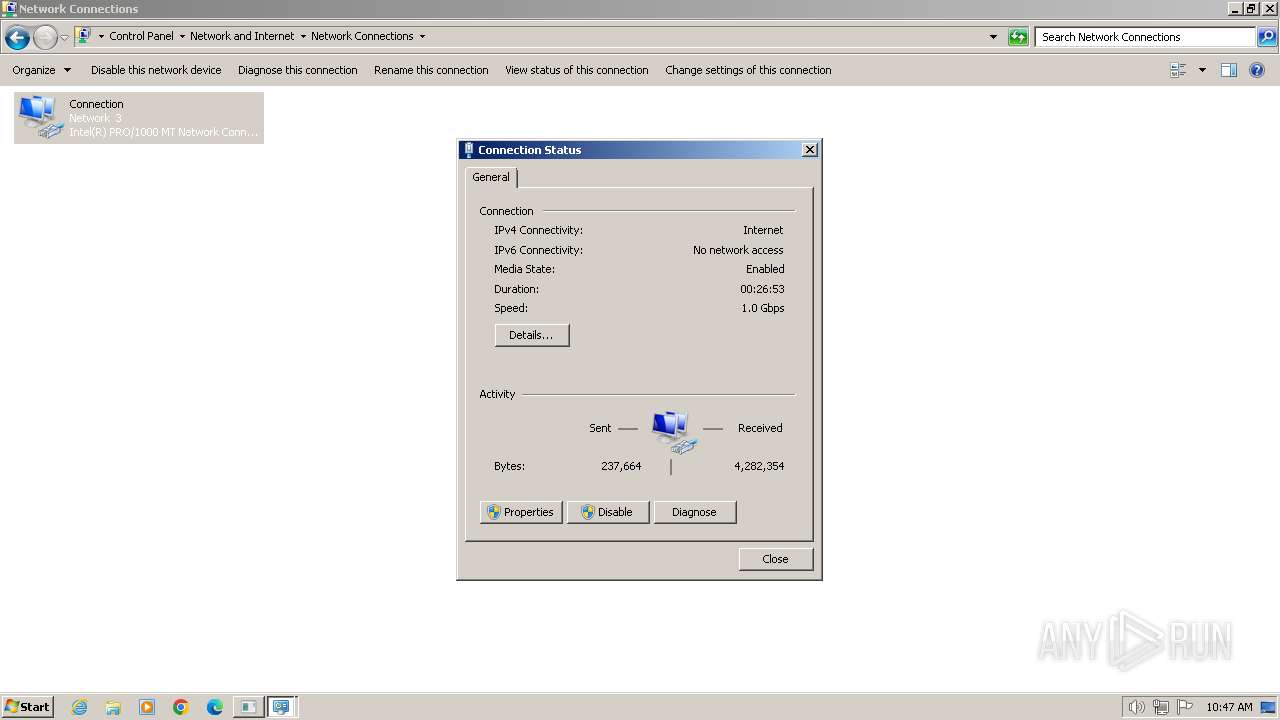Click the Disable button in dialog
The height and width of the screenshot is (720, 1280).
coord(608,512)
